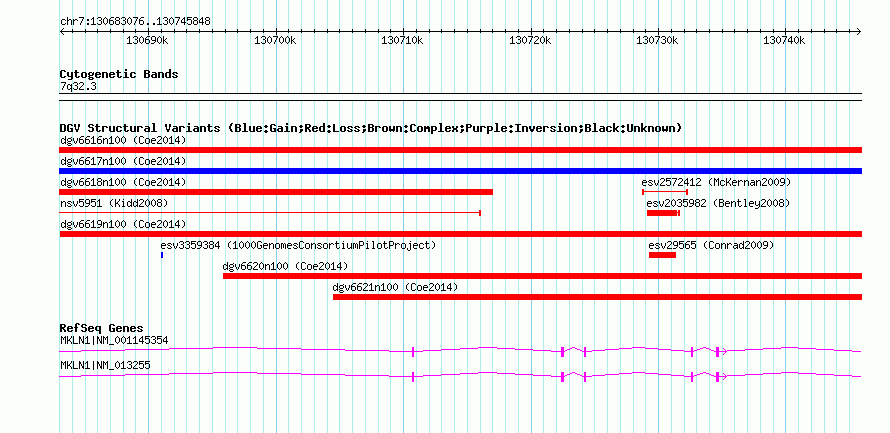This screenshot has height=433, width=890.
Task: Click the first exon of MKLN1|NM_001145354
Action: [413, 351]
